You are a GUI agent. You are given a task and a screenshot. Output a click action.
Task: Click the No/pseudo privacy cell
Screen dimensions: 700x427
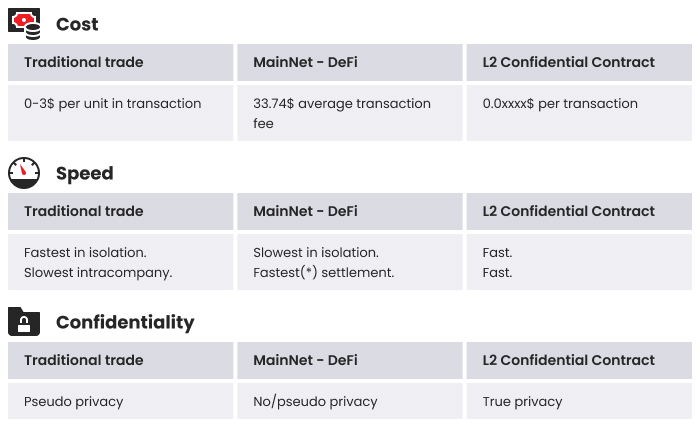click(x=350, y=401)
